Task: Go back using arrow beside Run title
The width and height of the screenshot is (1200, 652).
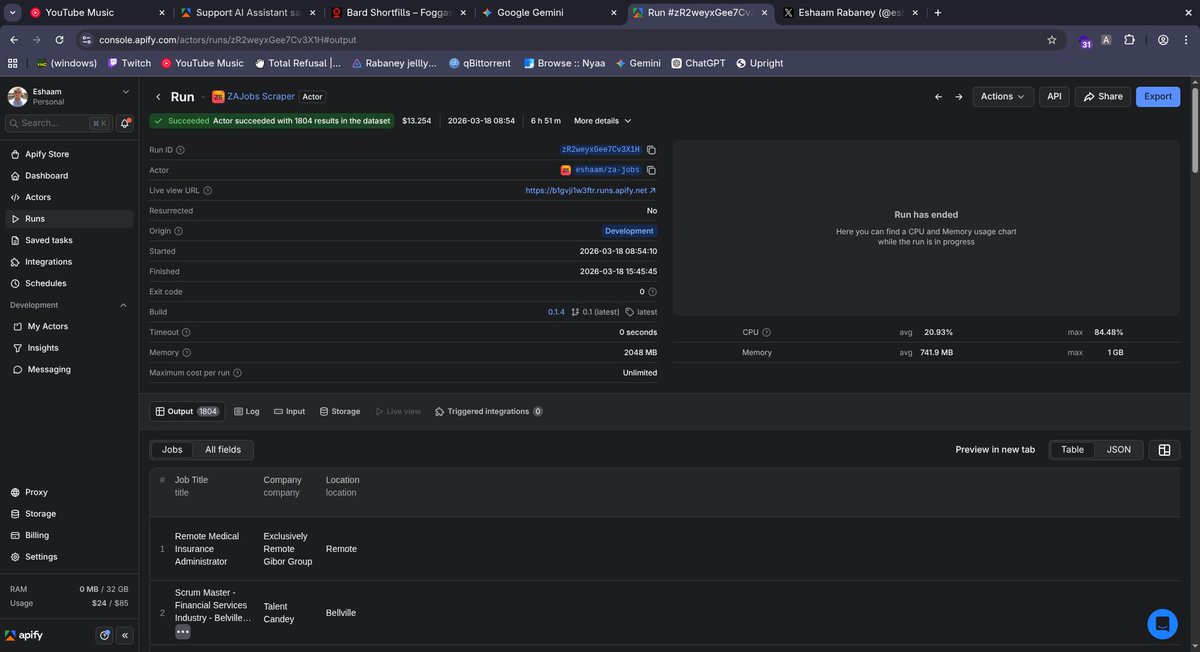Action: [158, 97]
